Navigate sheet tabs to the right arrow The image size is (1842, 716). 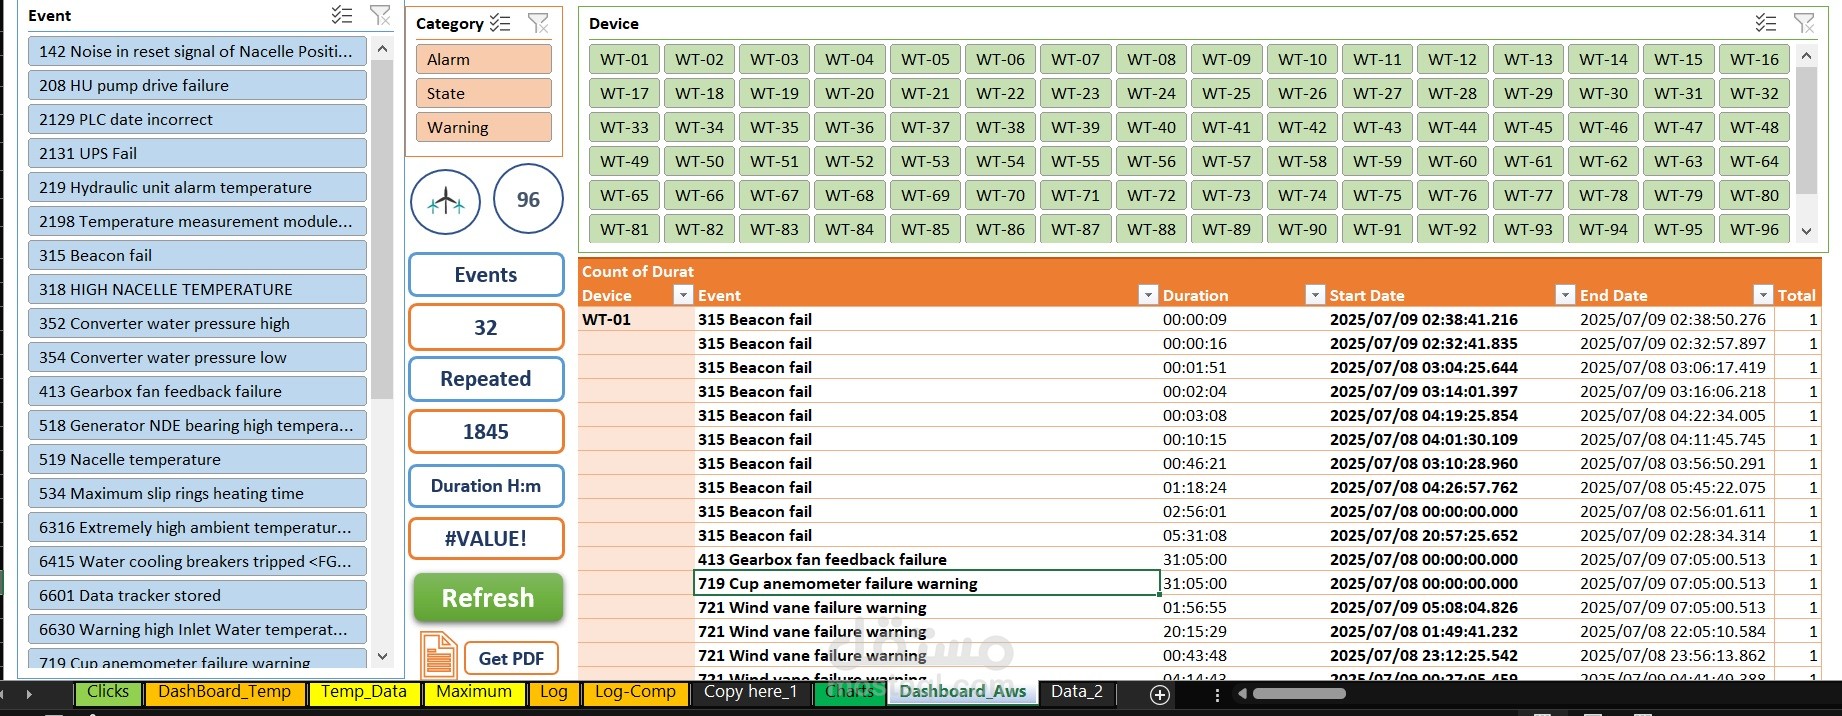tap(29, 693)
